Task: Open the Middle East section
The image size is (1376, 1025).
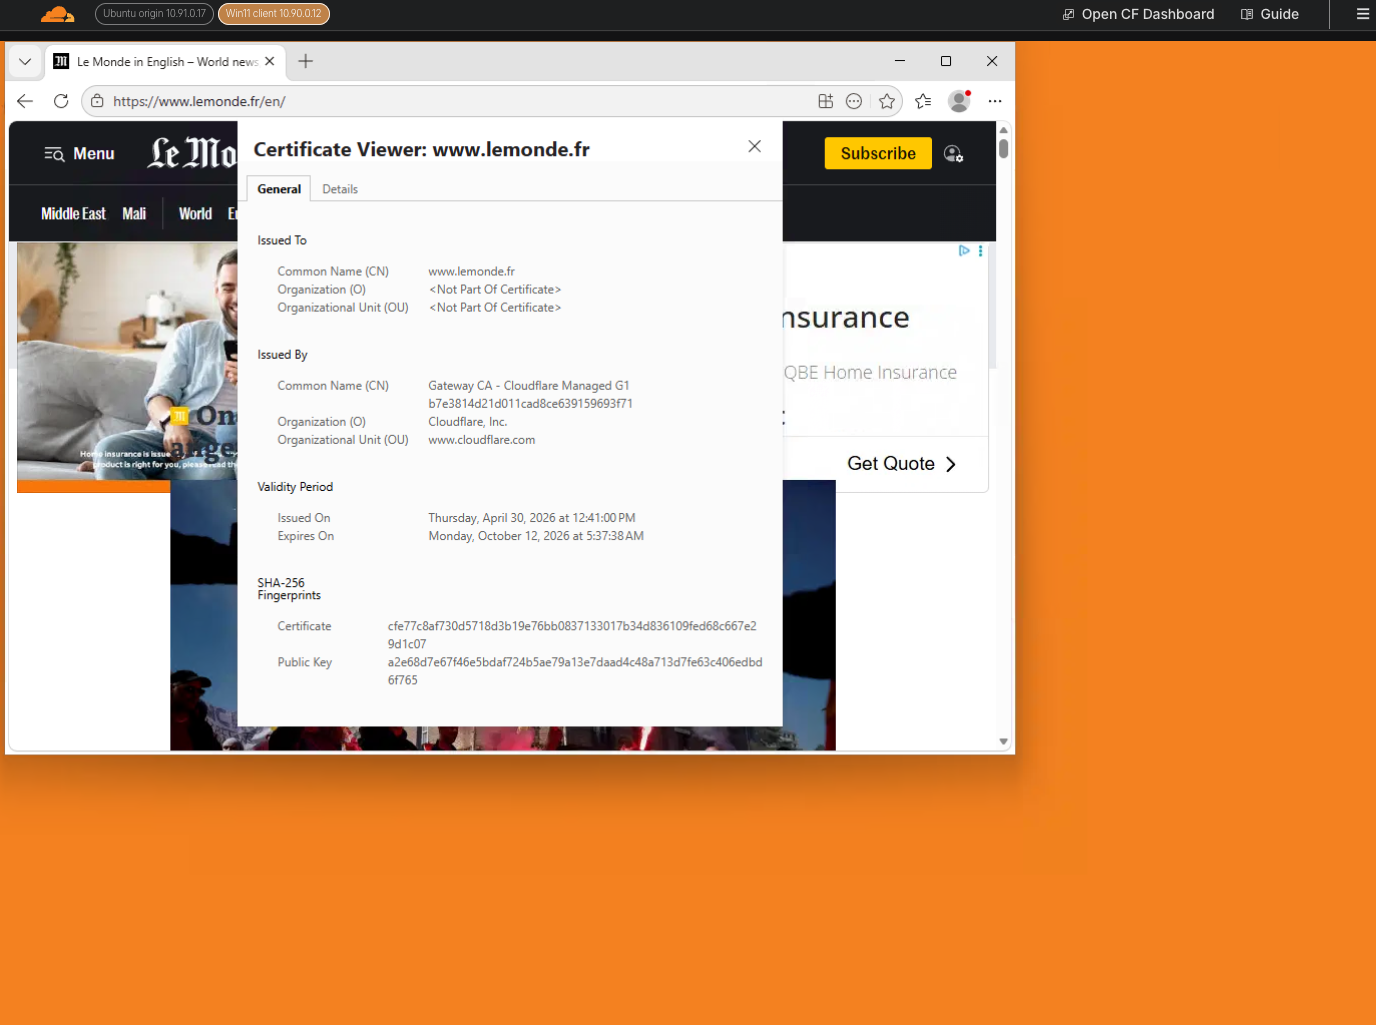Action: click(73, 214)
